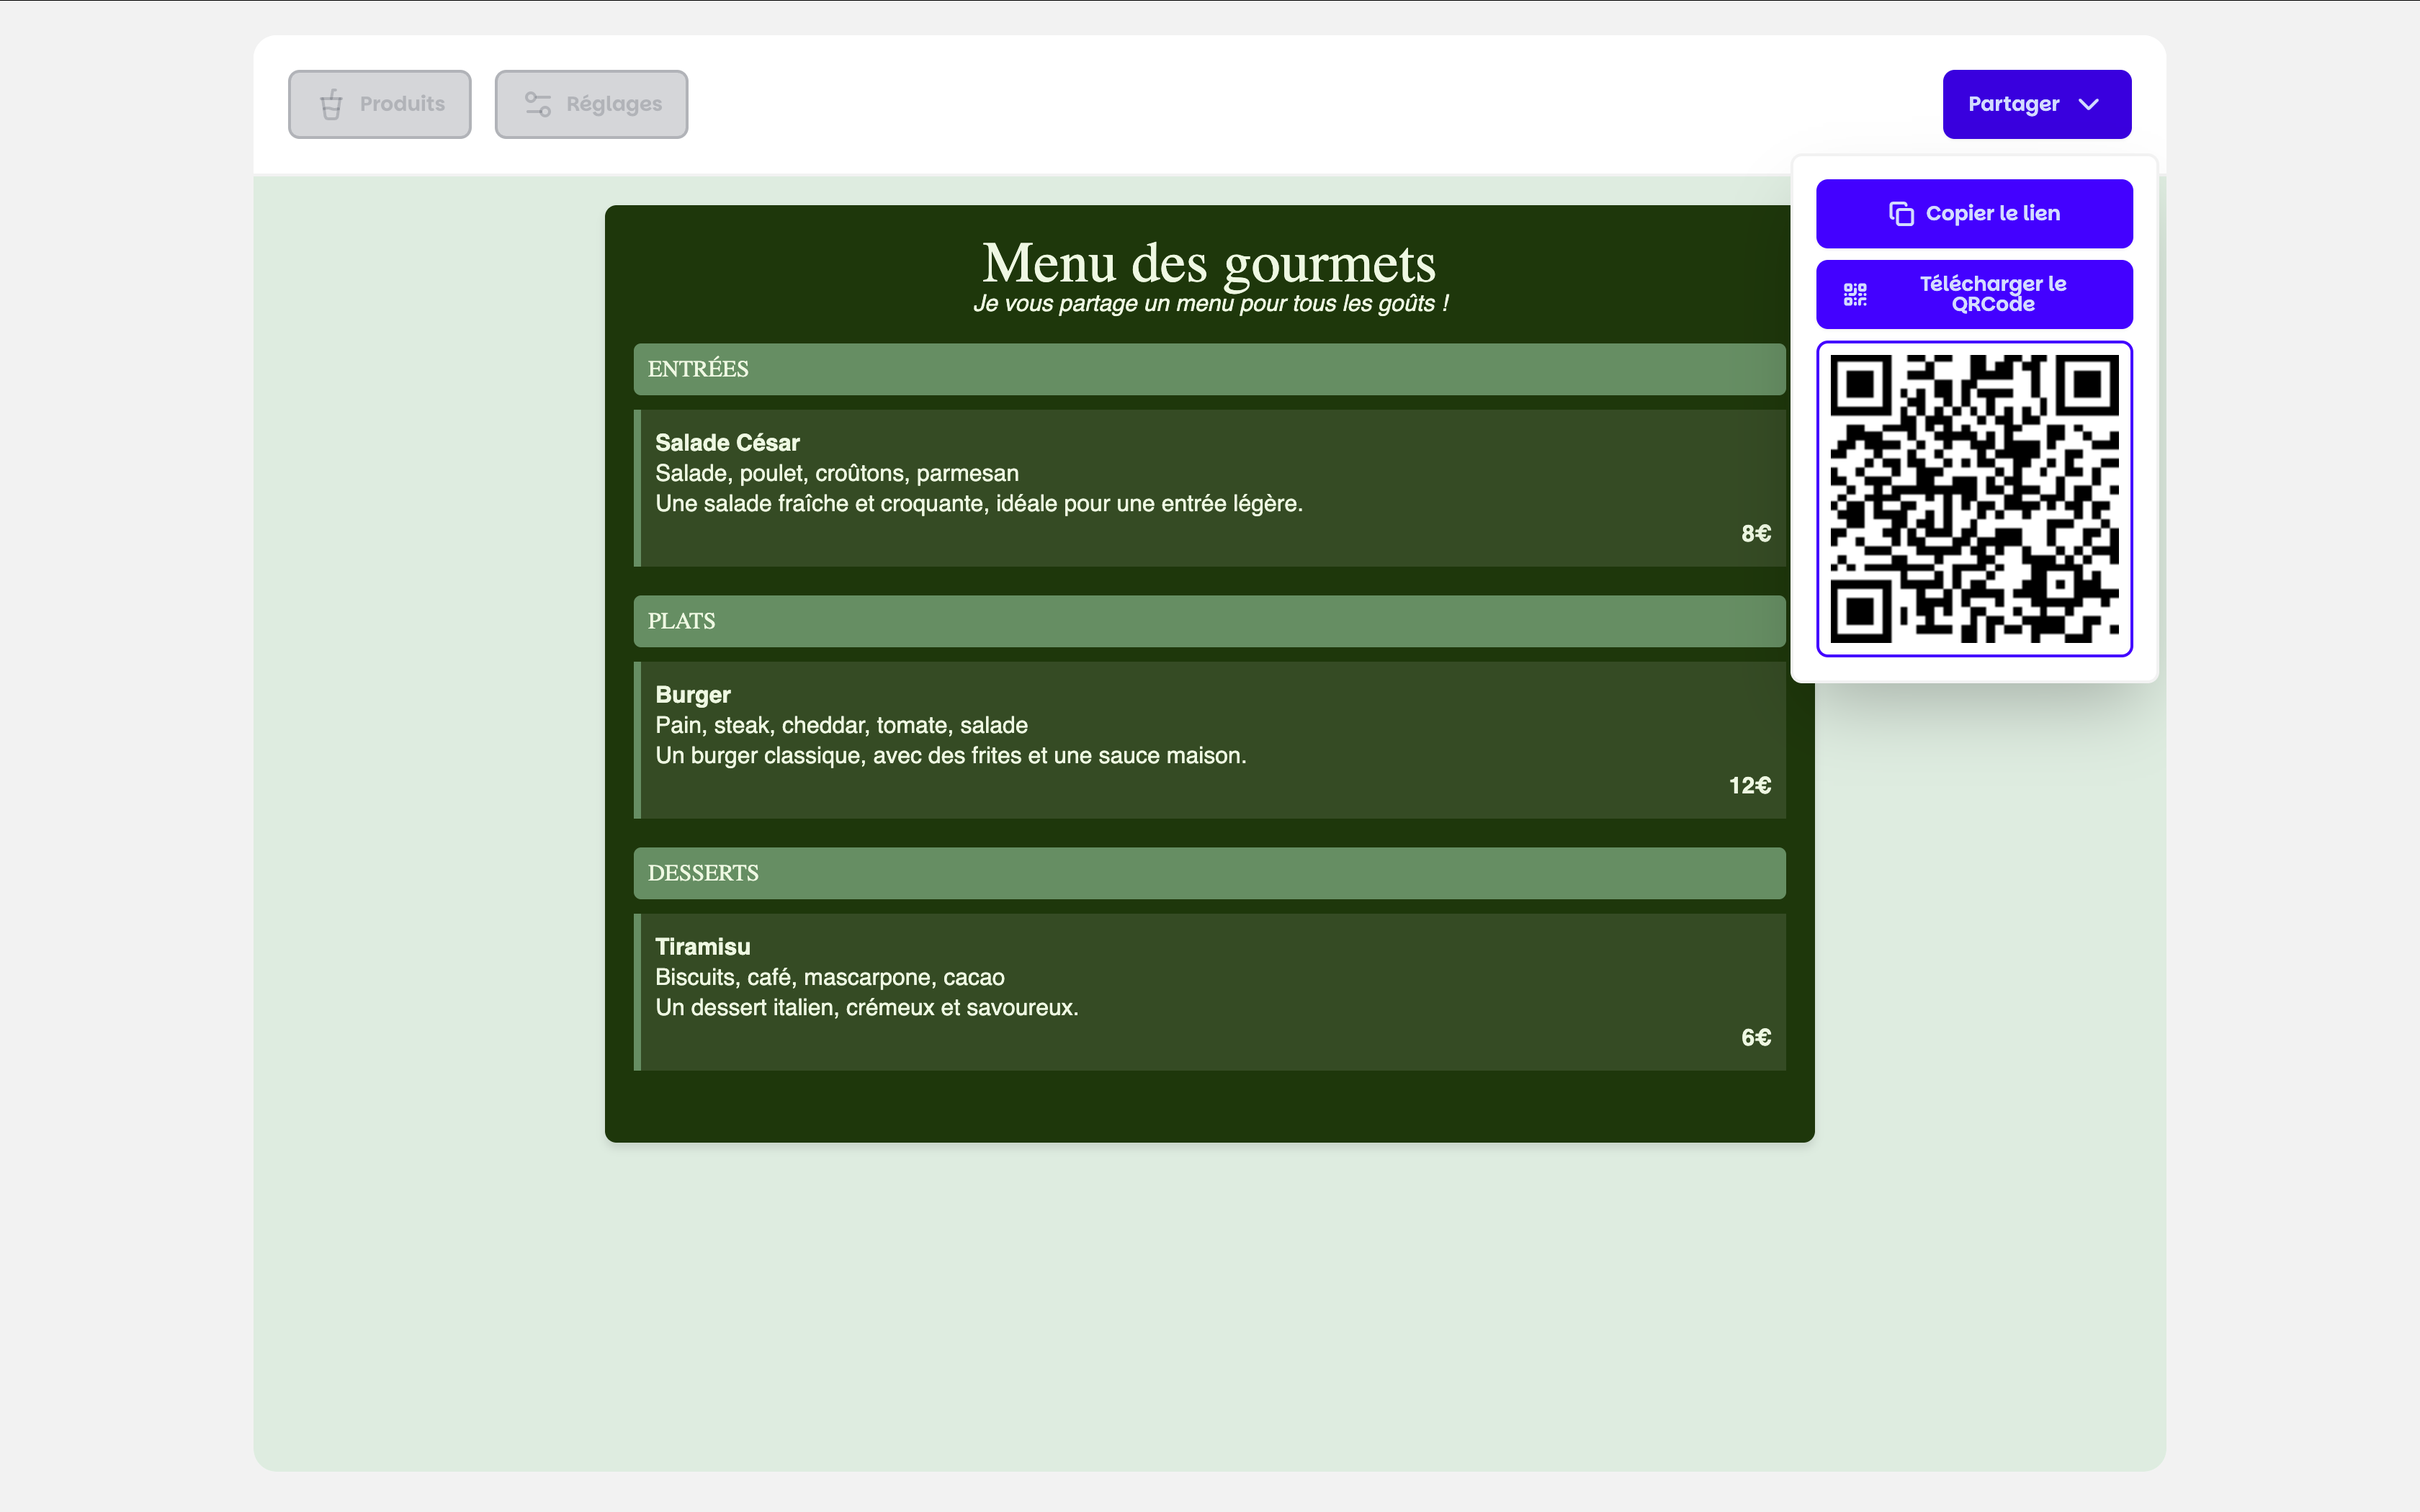Click the 12€ price
The width and height of the screenshot is (2420, 1512).
(x=1750, y=786)
